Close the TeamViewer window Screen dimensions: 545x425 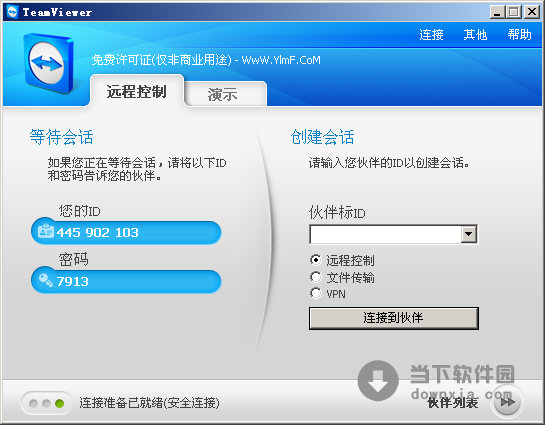click(x=532, y=12)
